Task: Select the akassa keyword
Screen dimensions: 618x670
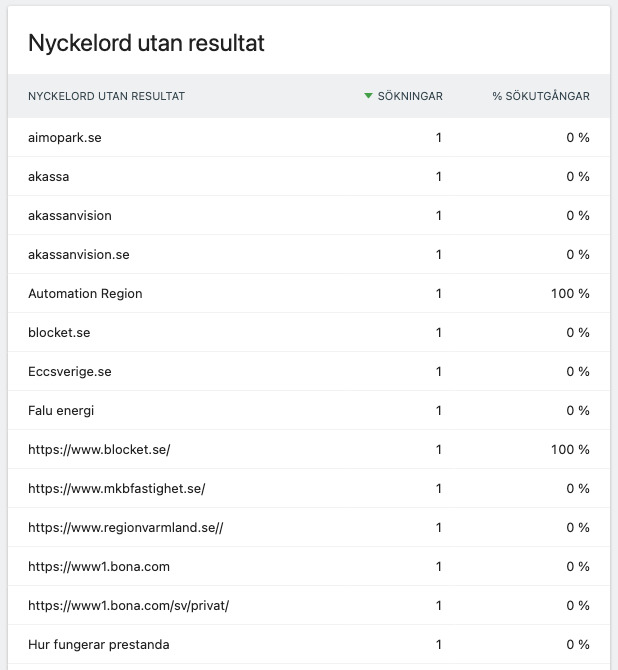Action: pyautogui.click(x=49, y=177)
